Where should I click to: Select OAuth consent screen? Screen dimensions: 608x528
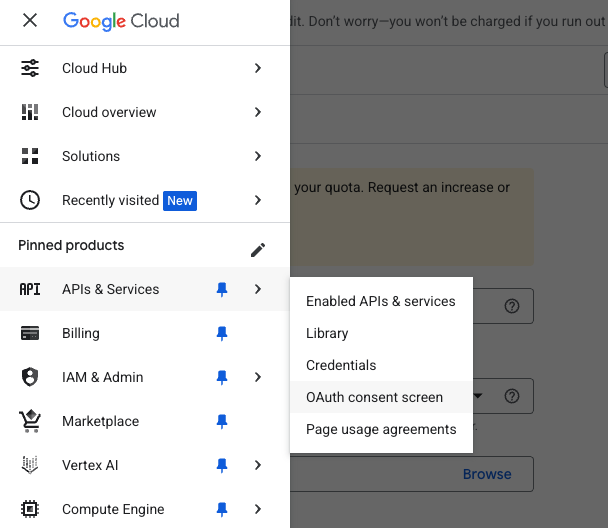click(381, 397)
